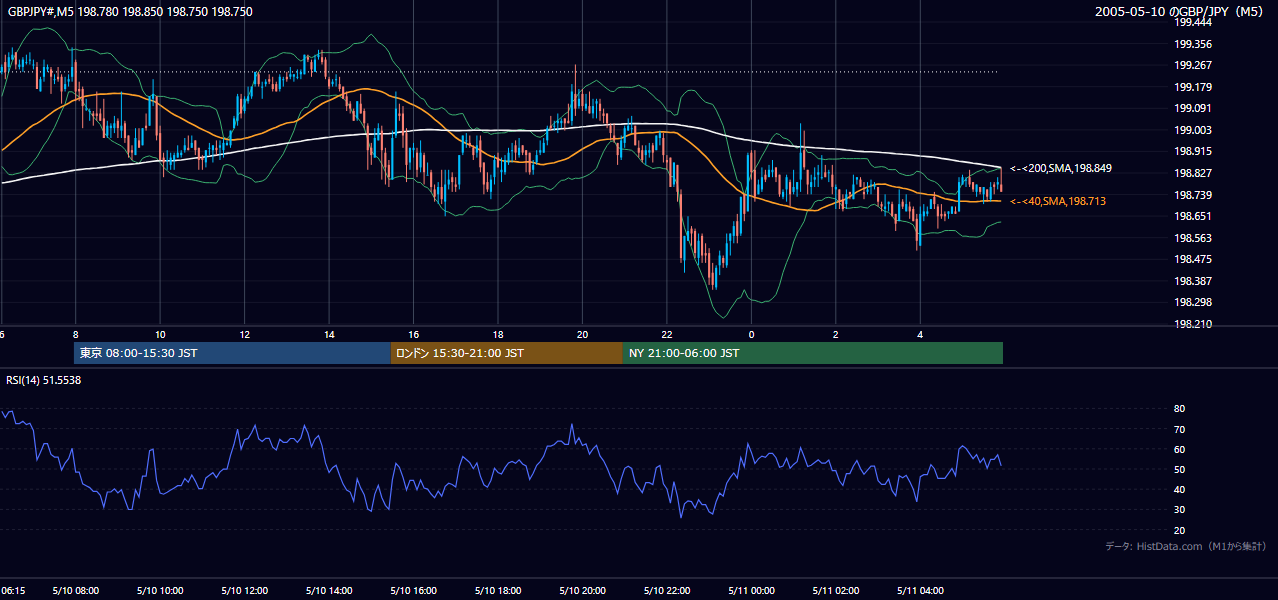Click hour marker 22 under the price chart
This screenshot has width=1278, height=600.
click(667, 335)
